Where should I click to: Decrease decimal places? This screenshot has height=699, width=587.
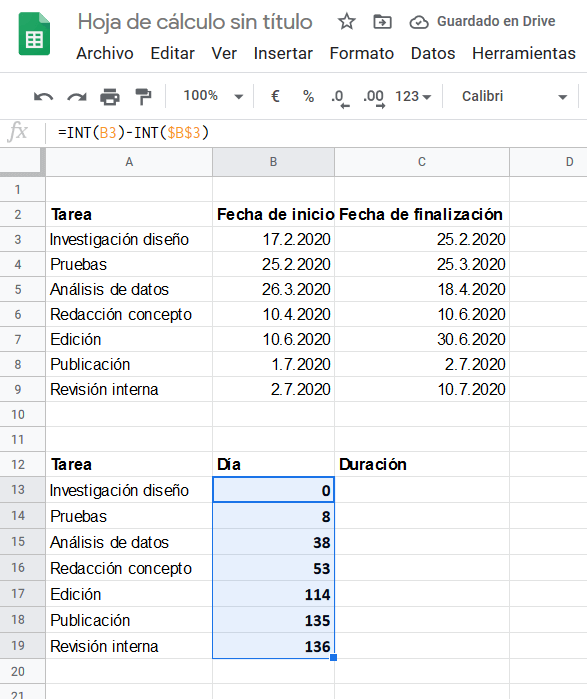(341, 98)
